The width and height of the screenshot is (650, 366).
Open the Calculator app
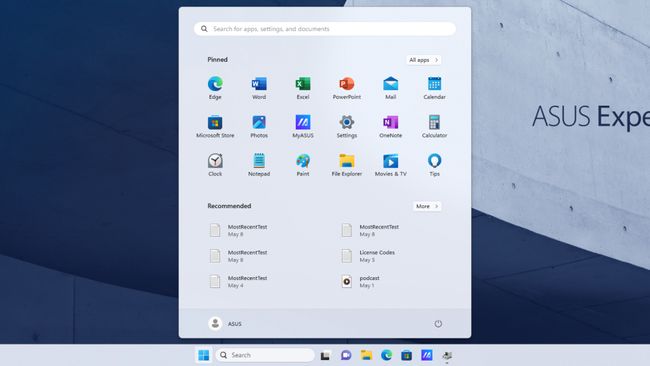pyautogui.click(x=434, y=126)
